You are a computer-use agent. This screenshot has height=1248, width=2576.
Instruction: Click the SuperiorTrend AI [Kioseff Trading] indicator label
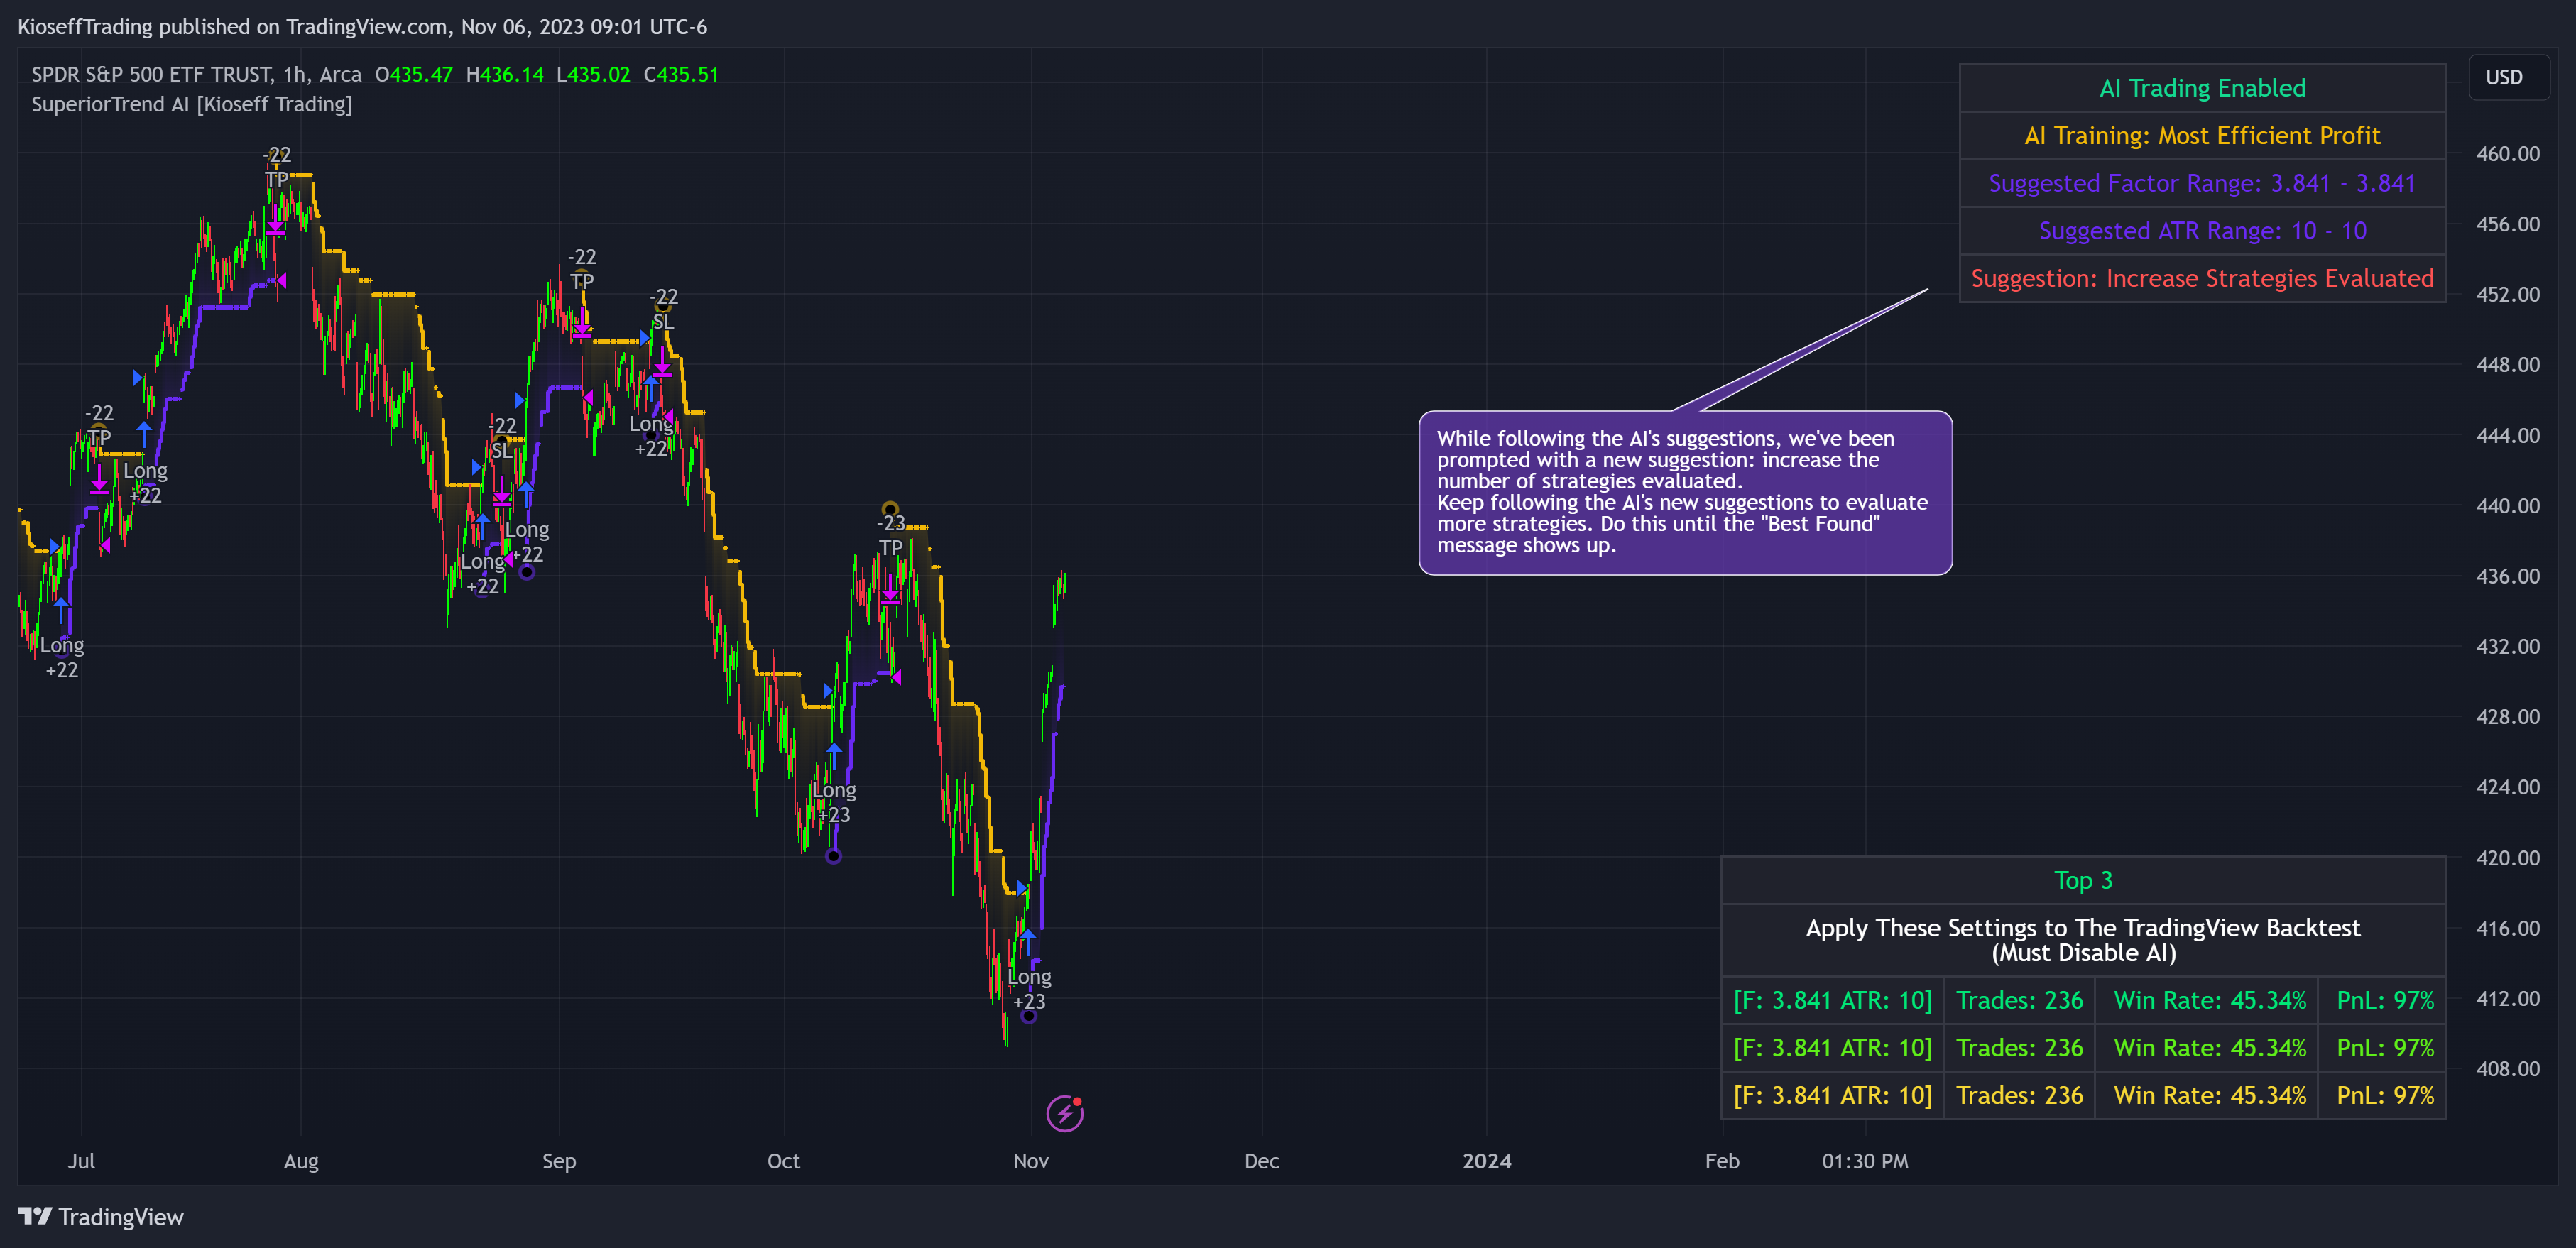point(191,104)
